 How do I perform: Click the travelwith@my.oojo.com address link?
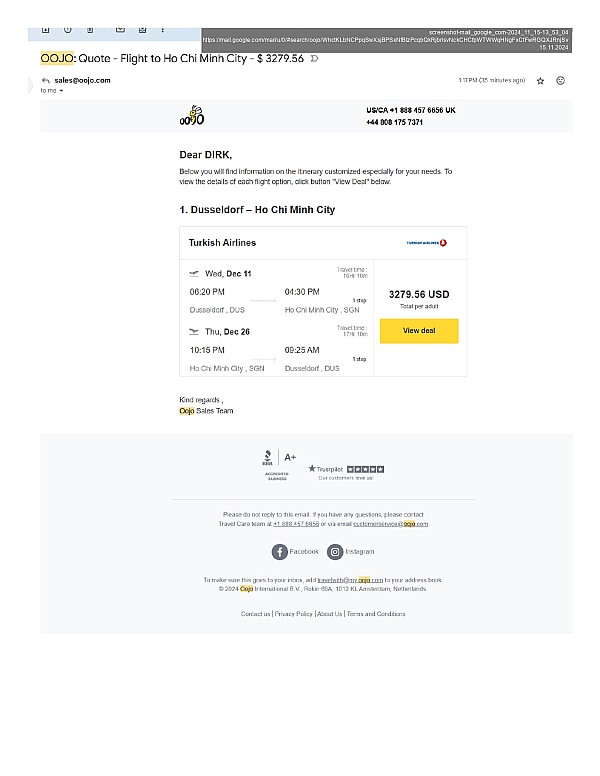350,580
